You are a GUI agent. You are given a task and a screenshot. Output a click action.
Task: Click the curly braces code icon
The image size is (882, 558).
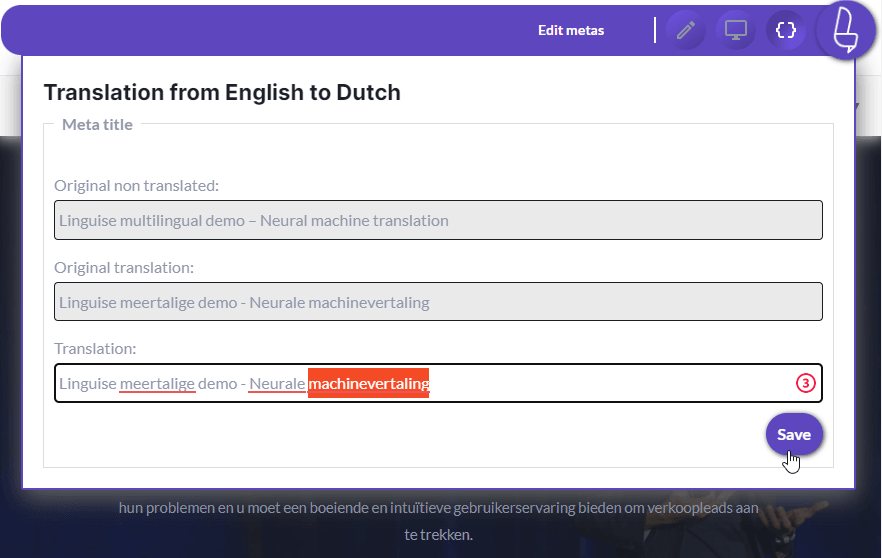tap(786, 30)
